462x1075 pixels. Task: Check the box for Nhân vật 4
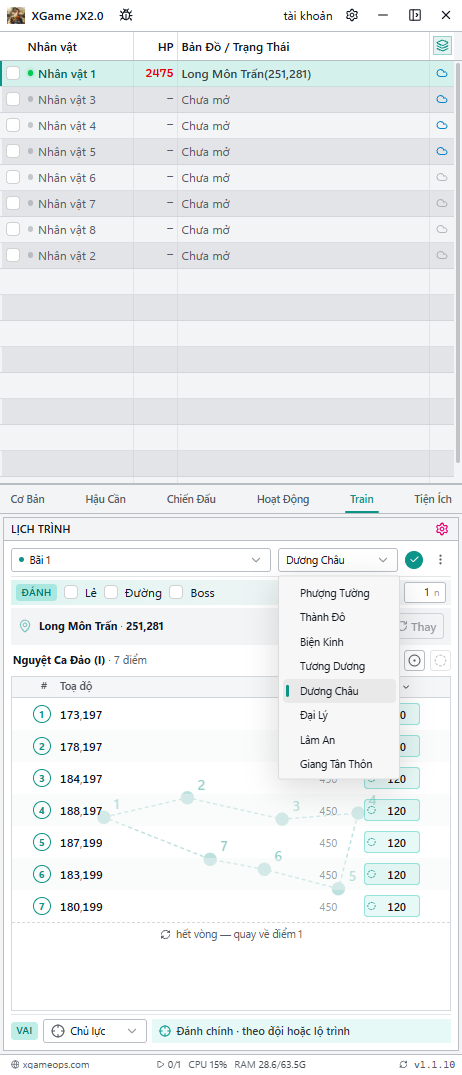13,125
